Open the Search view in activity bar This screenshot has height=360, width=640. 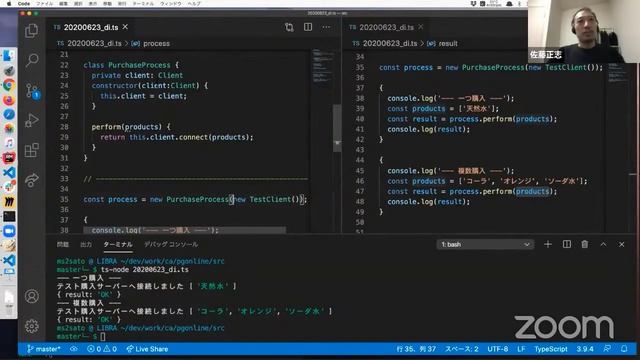point(31,60)
